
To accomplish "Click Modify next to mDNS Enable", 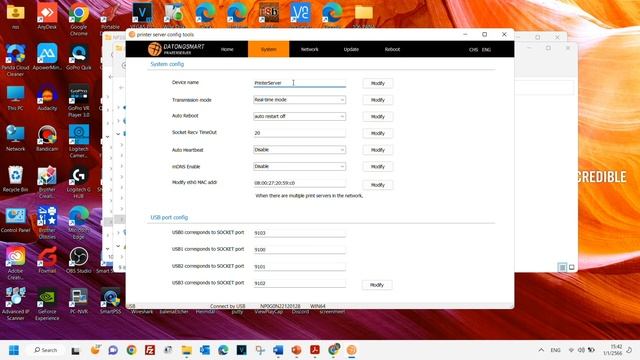I will (x=378, y=167).
